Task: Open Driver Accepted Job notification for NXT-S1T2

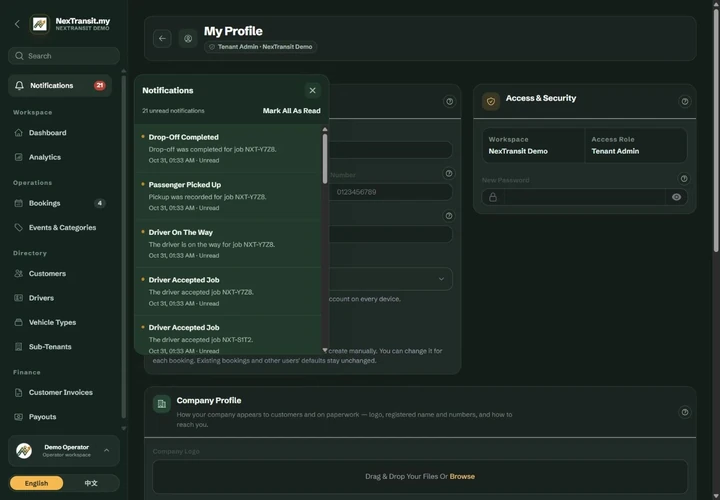Action: point(228,335)
